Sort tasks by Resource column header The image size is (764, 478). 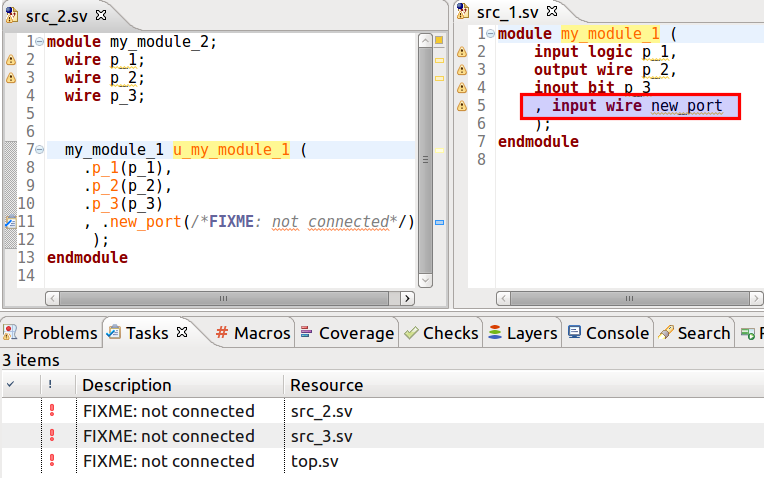pos(524,385)
